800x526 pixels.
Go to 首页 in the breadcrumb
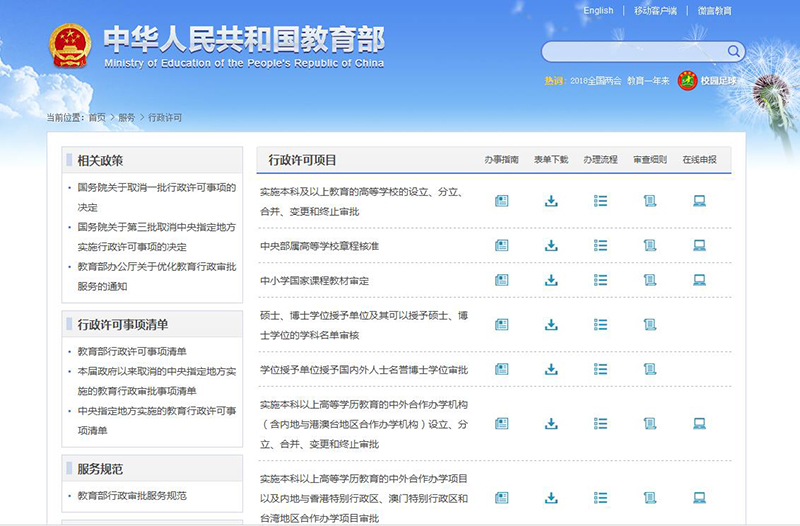click(x=96, y=117)
